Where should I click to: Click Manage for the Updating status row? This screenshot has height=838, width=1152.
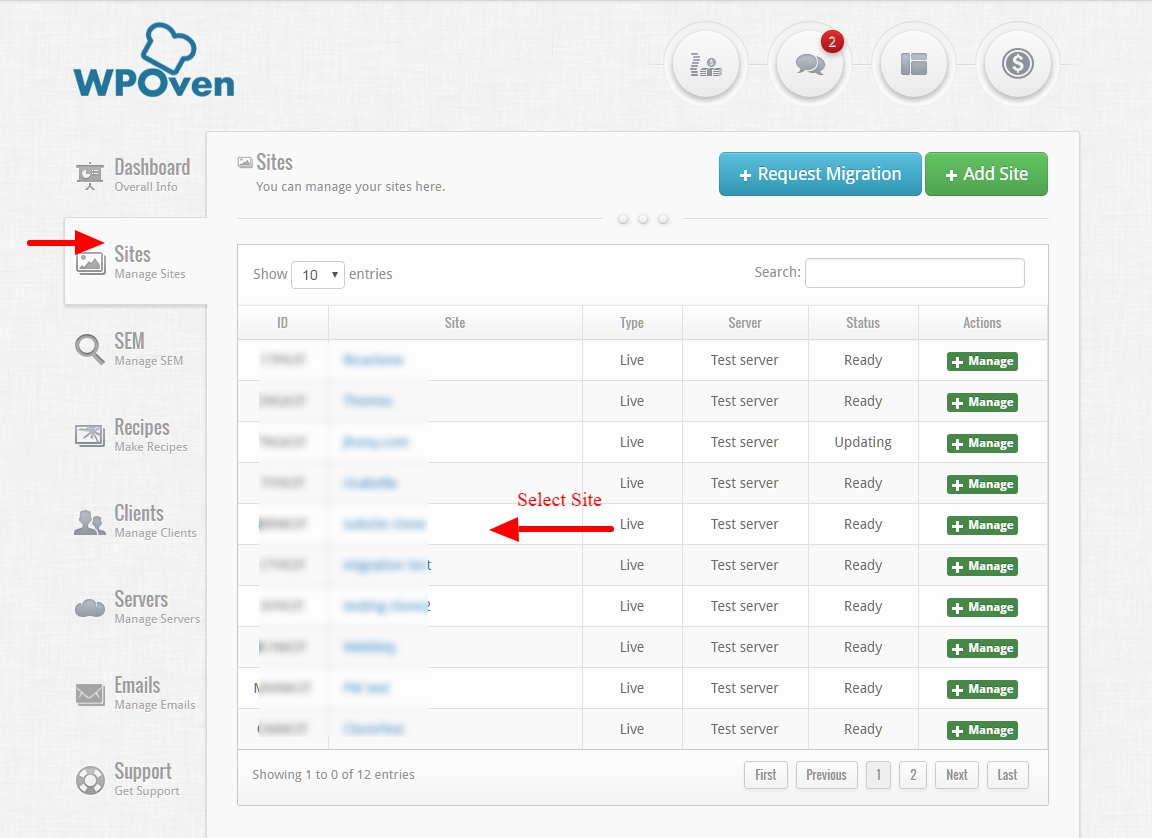(982, 444)
